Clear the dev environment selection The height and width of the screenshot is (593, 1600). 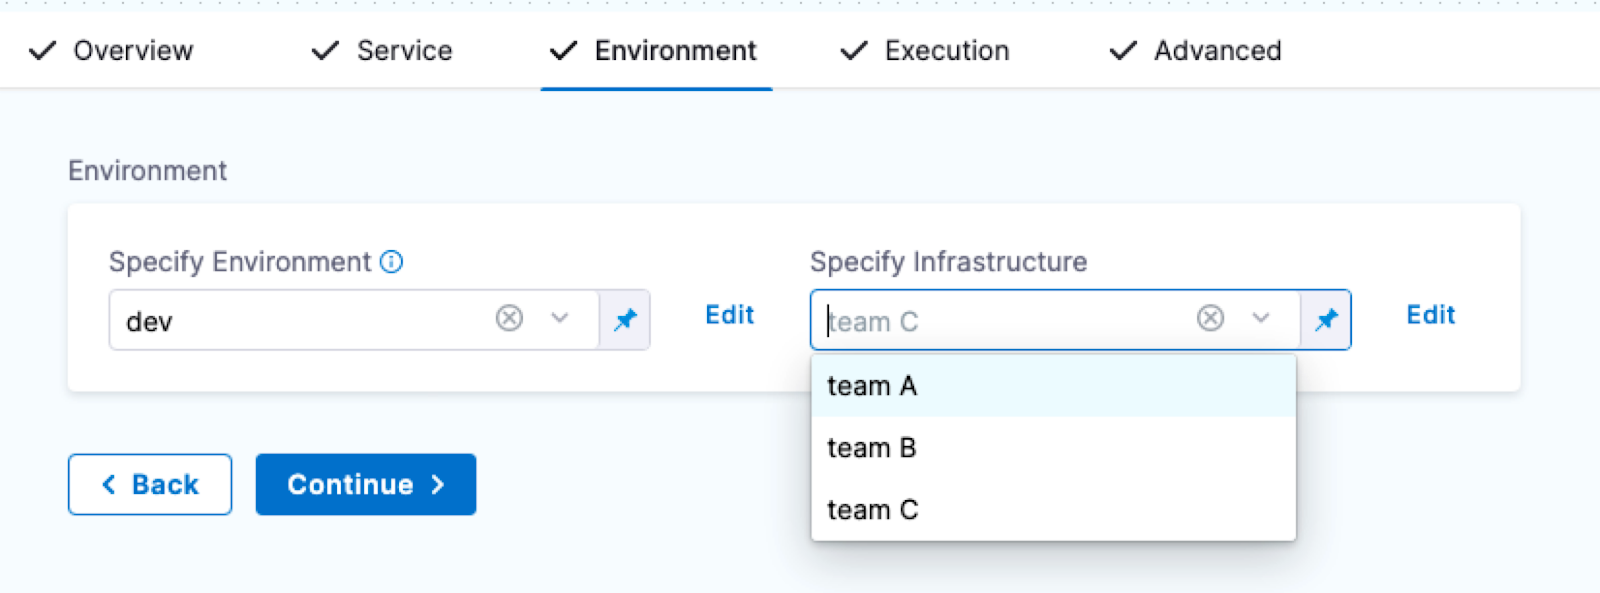point(509,319)
